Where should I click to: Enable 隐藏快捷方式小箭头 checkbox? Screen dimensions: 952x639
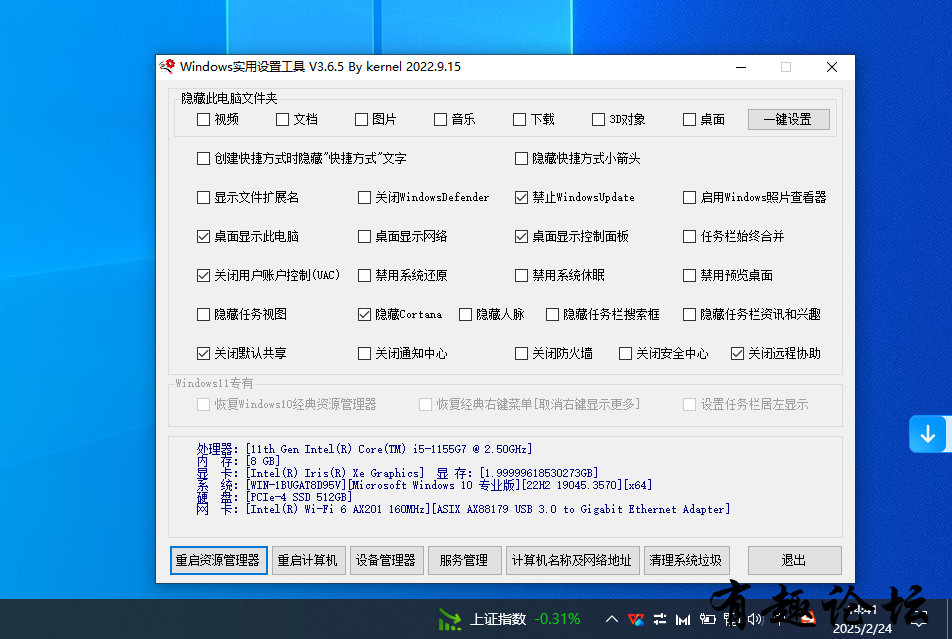pos(521,159)
